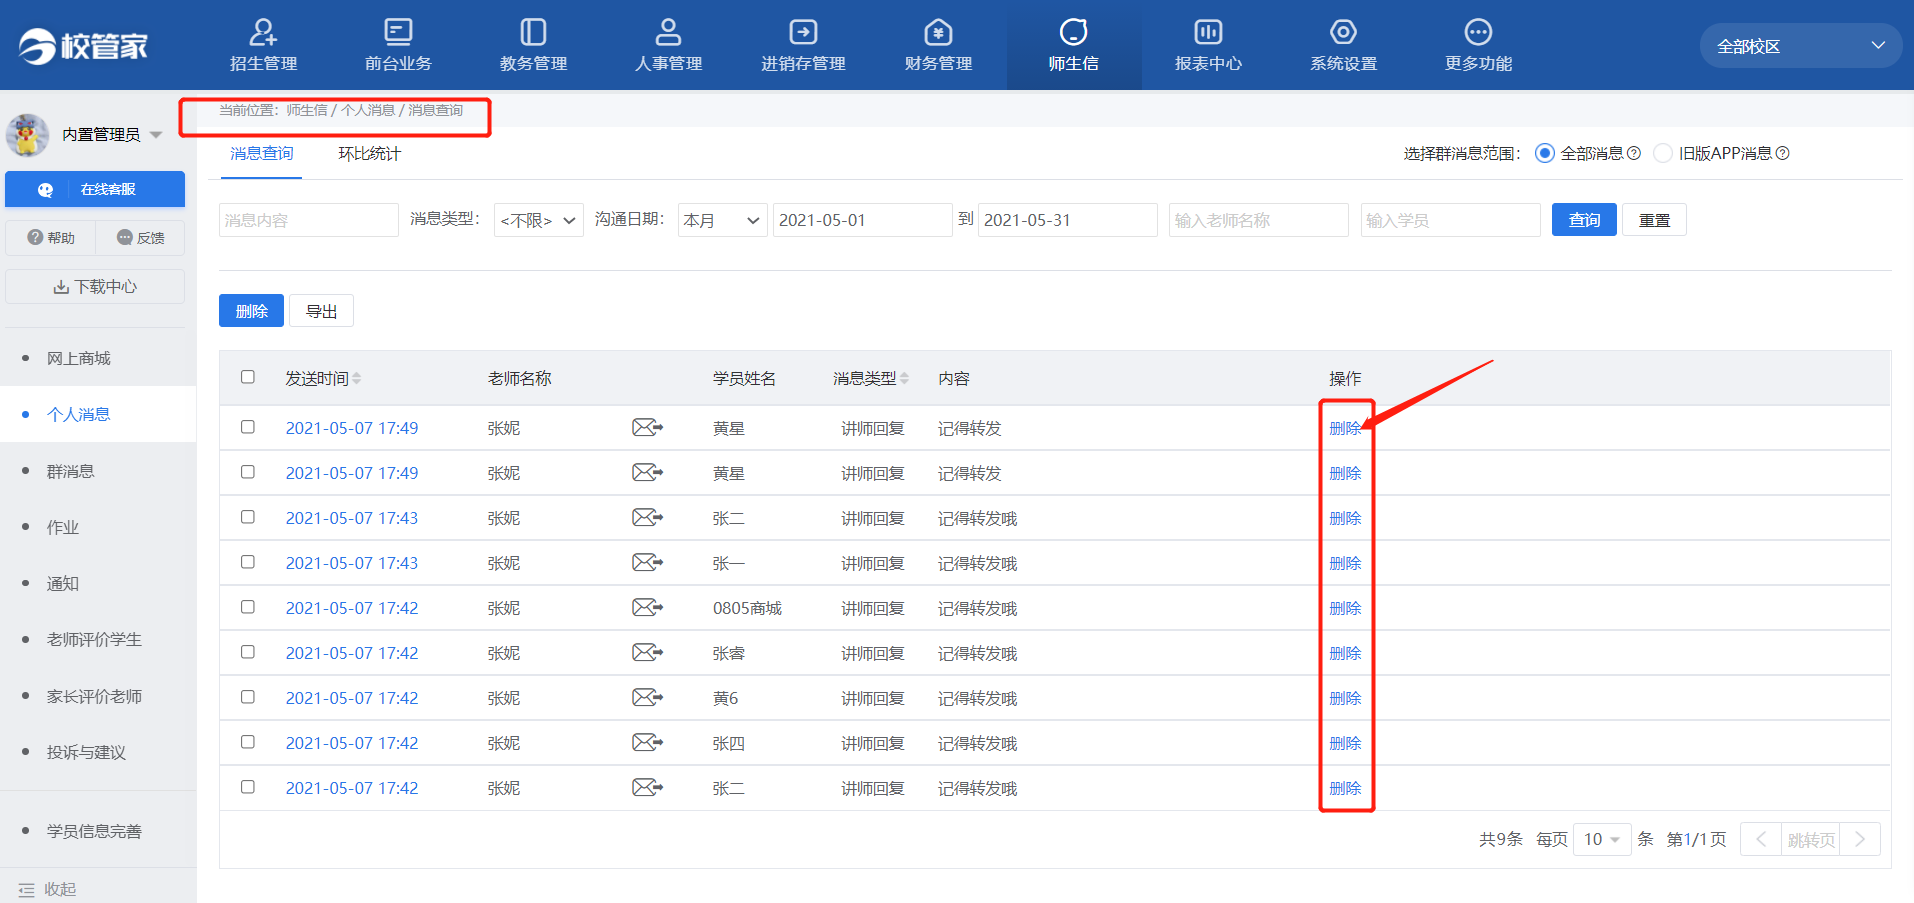Click the 跳转页 page jump field
The height and width of the screenshot is (903, 1914).
tap(1811, 839)
